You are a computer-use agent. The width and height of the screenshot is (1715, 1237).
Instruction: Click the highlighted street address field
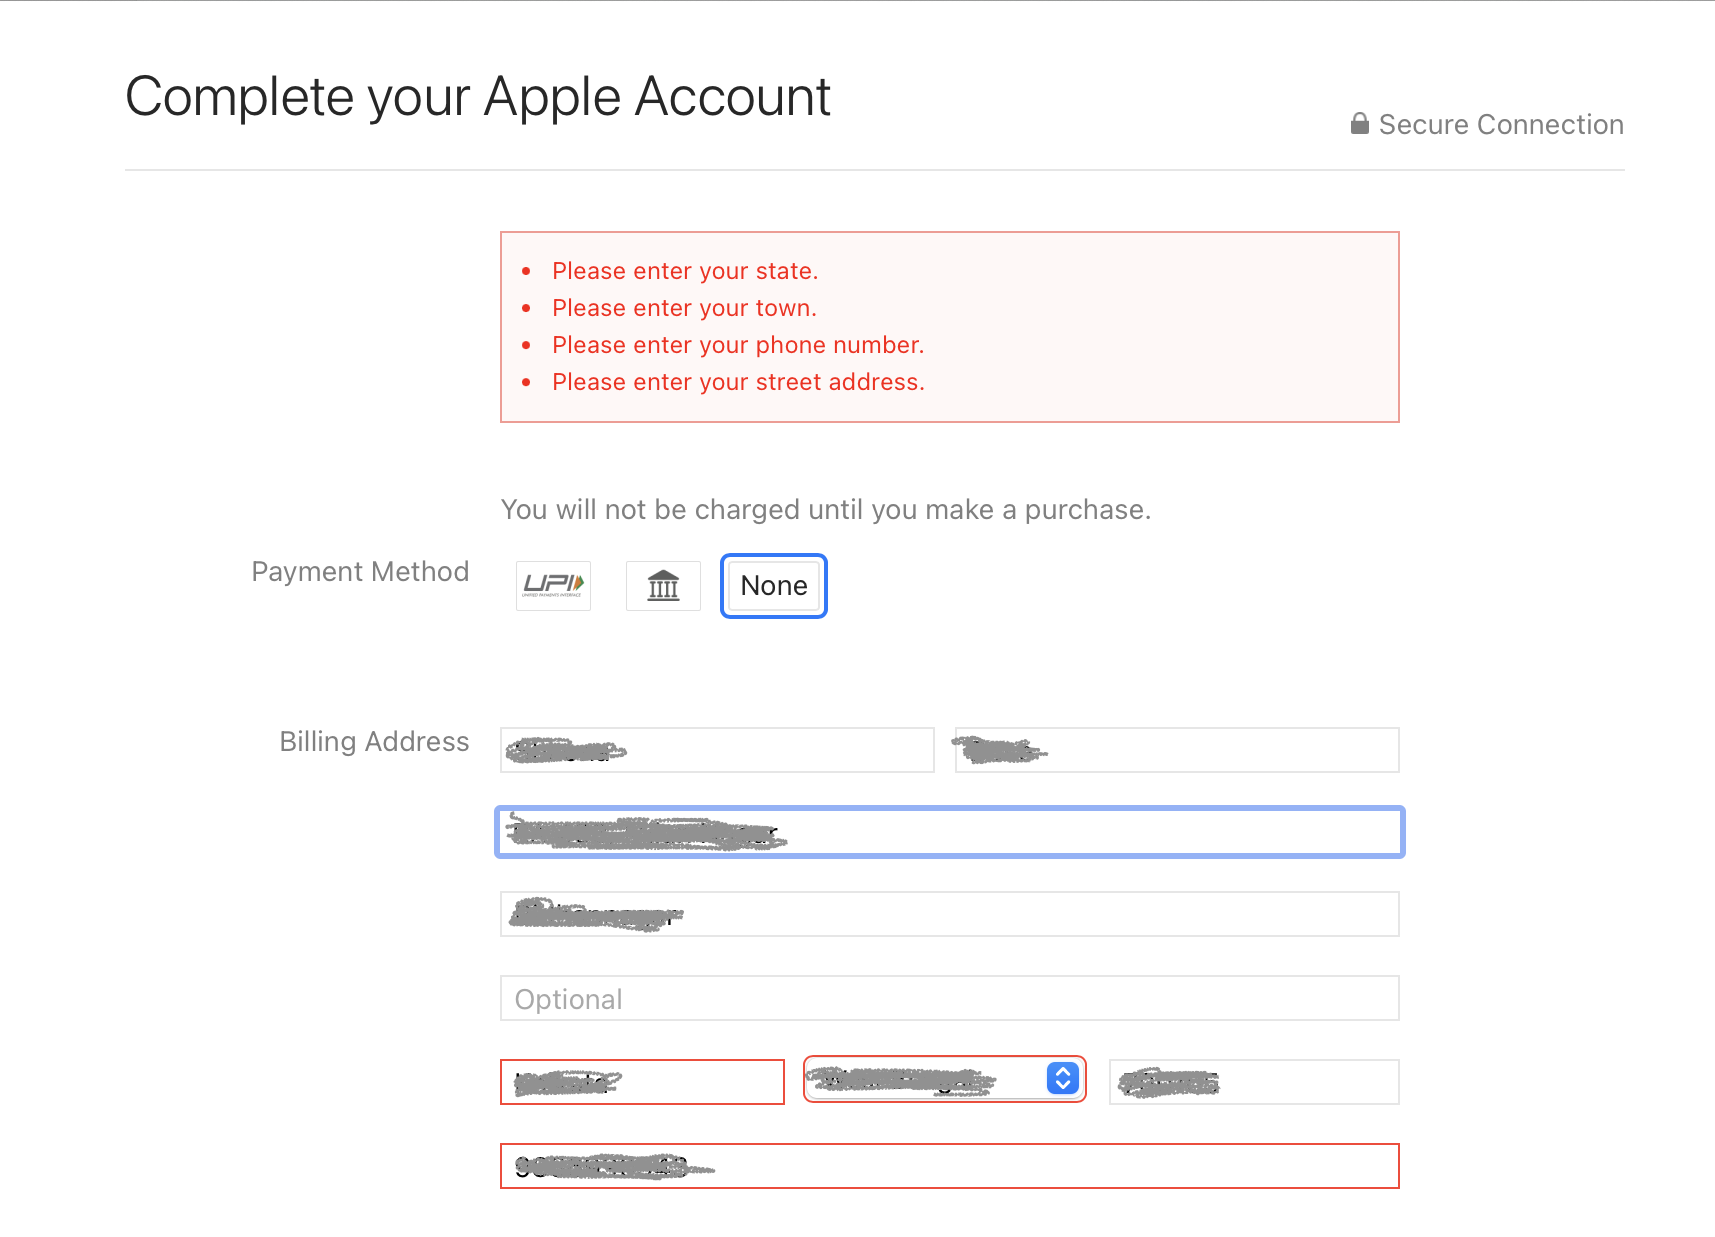[x=949, y=832]
